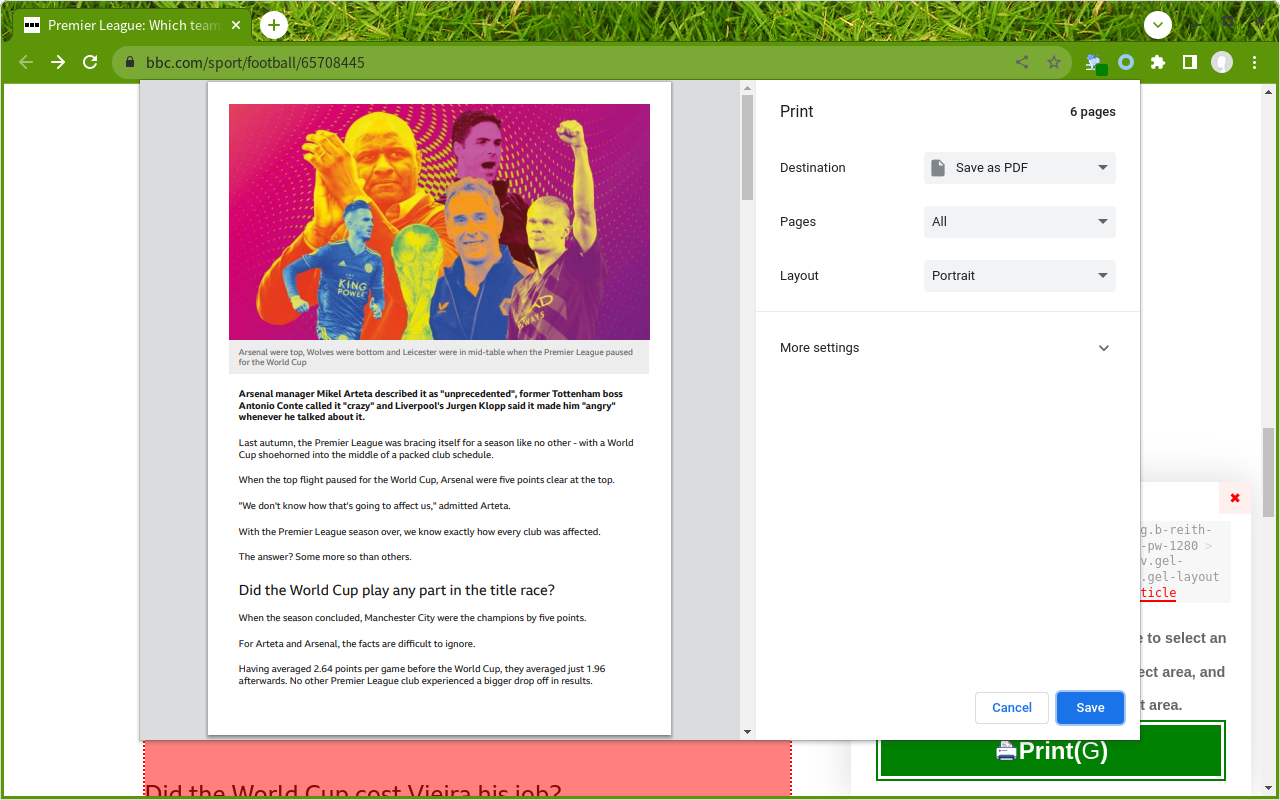
Task: Click the 'Print' dialog title
Action: pos(797,112)
